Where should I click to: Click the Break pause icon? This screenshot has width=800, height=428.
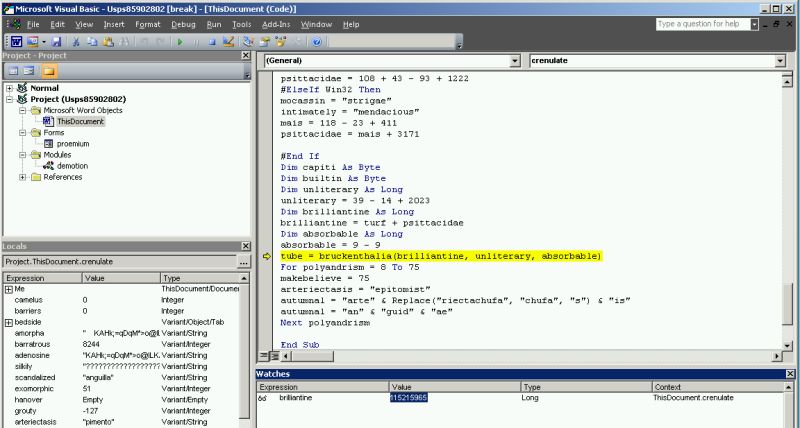tap(196, 42)
